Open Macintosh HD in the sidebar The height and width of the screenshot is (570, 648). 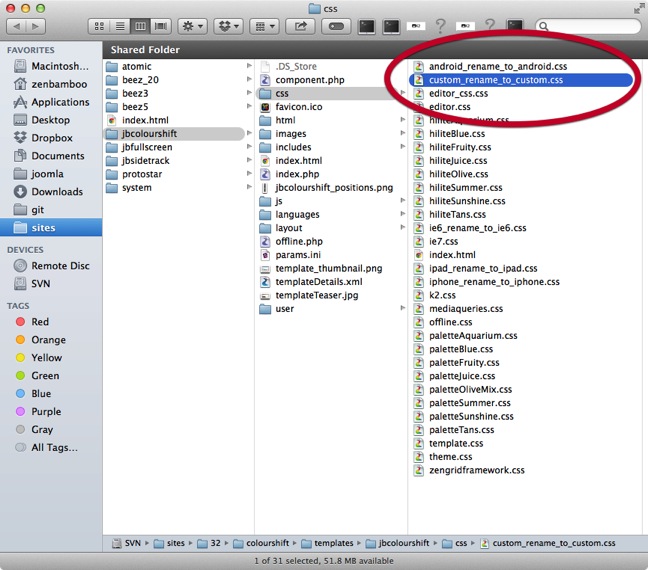click(51, 66)
